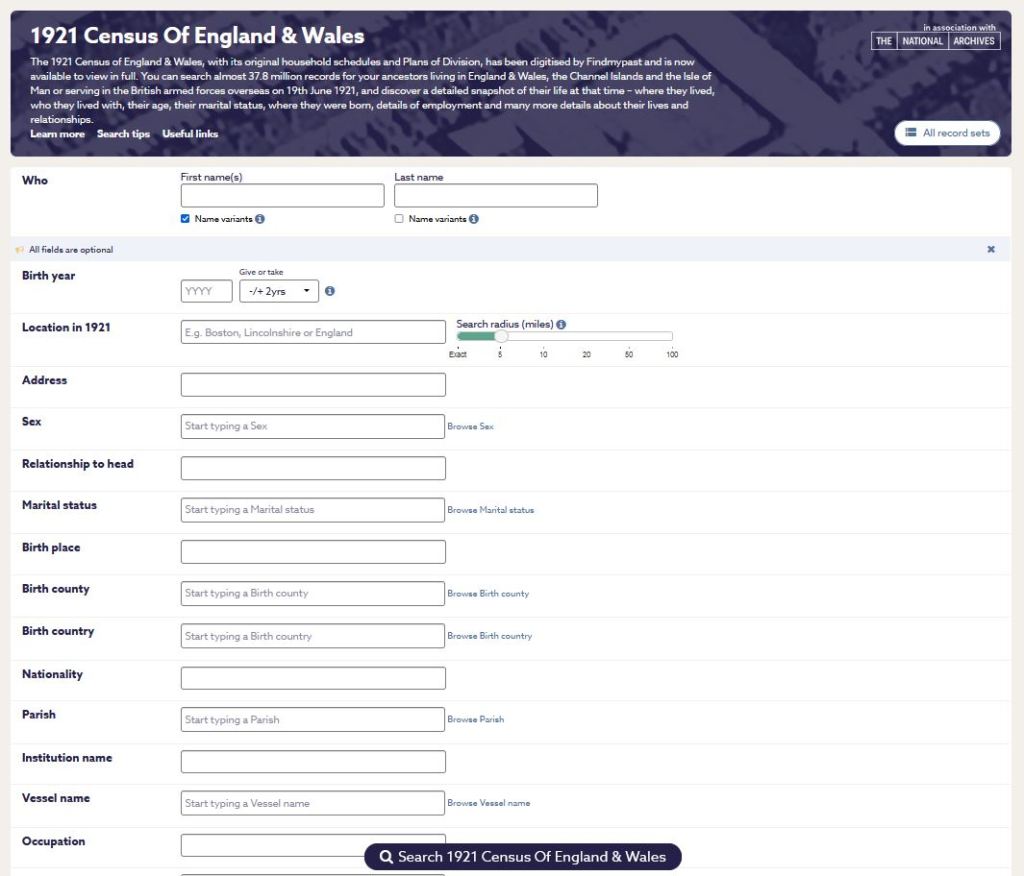Click the Location in 1921 input field
The width and height of the screenshot is (1024, 876).
(x=313, y=333)
